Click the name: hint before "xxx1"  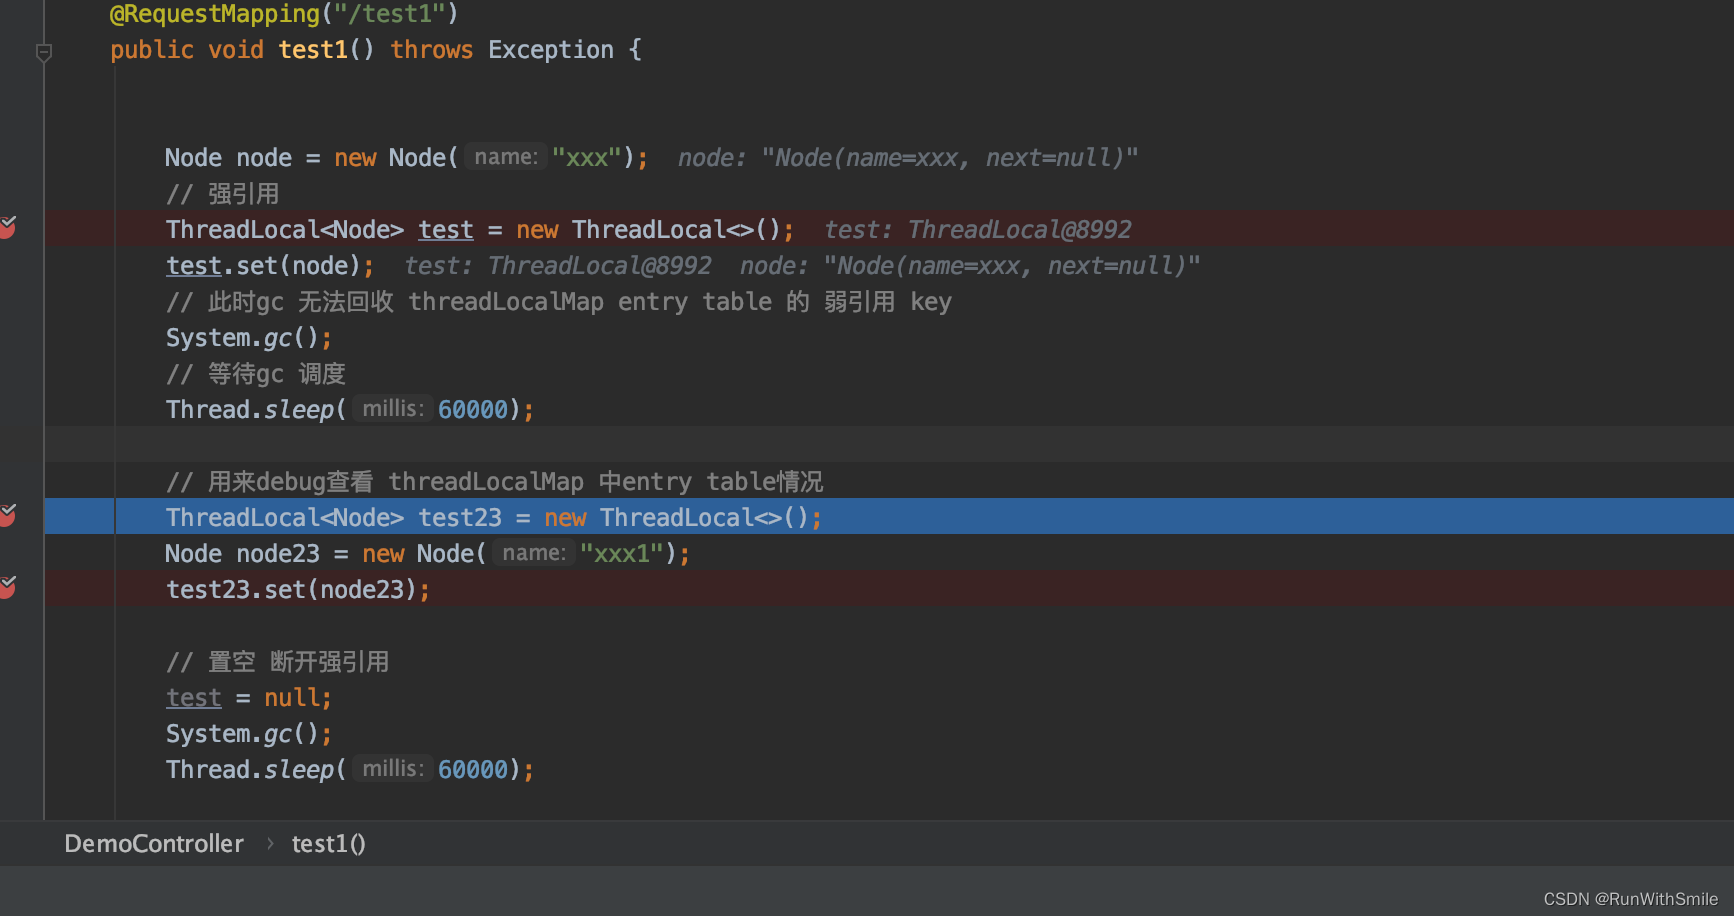534,553
